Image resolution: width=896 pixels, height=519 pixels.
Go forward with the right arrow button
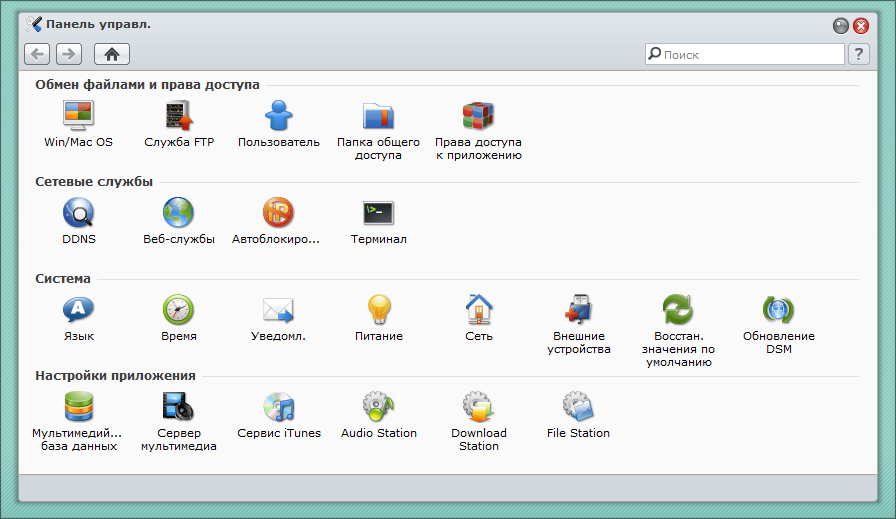pyautogui.click(x=69, y=54)
